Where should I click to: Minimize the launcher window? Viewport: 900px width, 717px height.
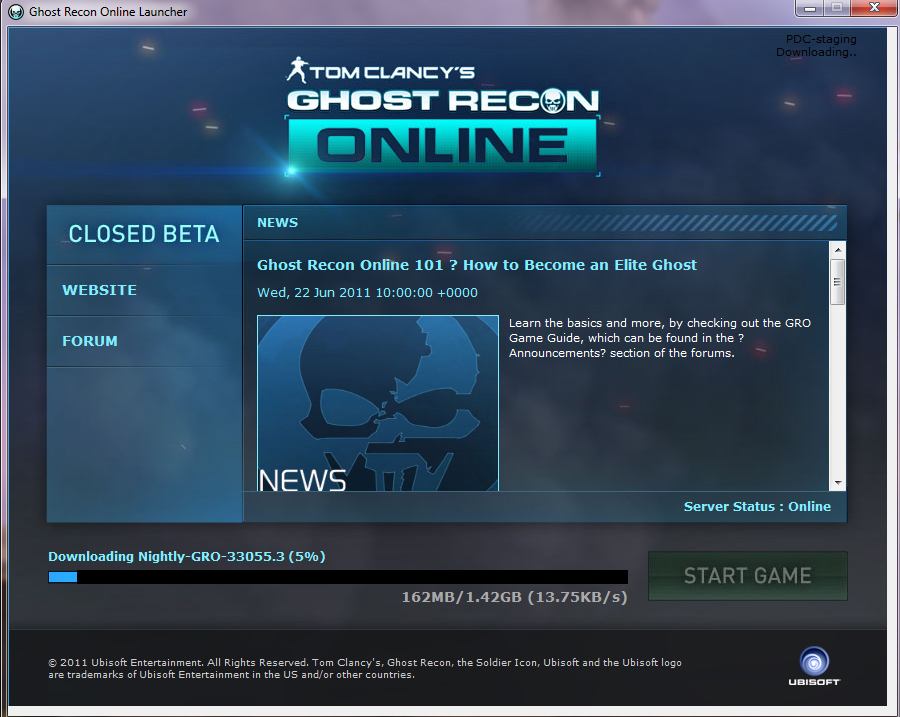810,8
